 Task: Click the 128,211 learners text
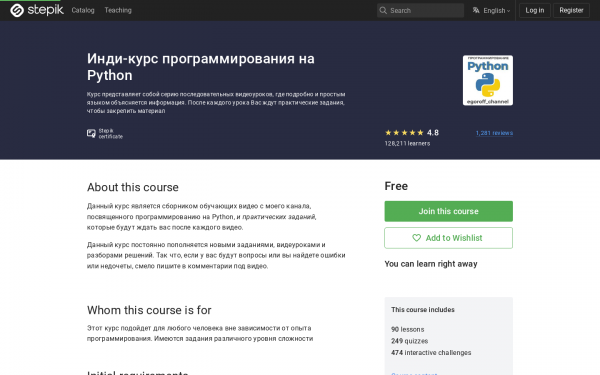tap(407, 143)
